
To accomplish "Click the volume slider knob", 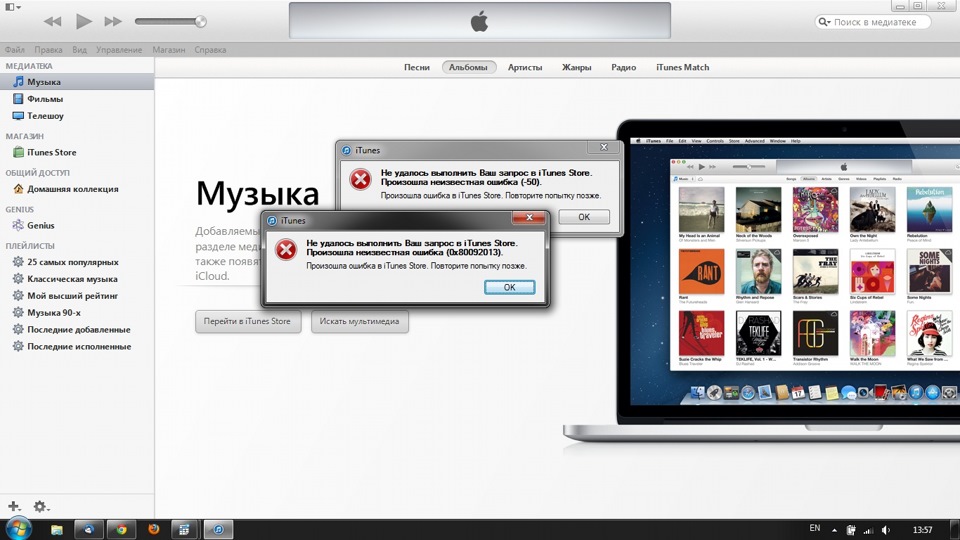I will [x=200, y=21].
